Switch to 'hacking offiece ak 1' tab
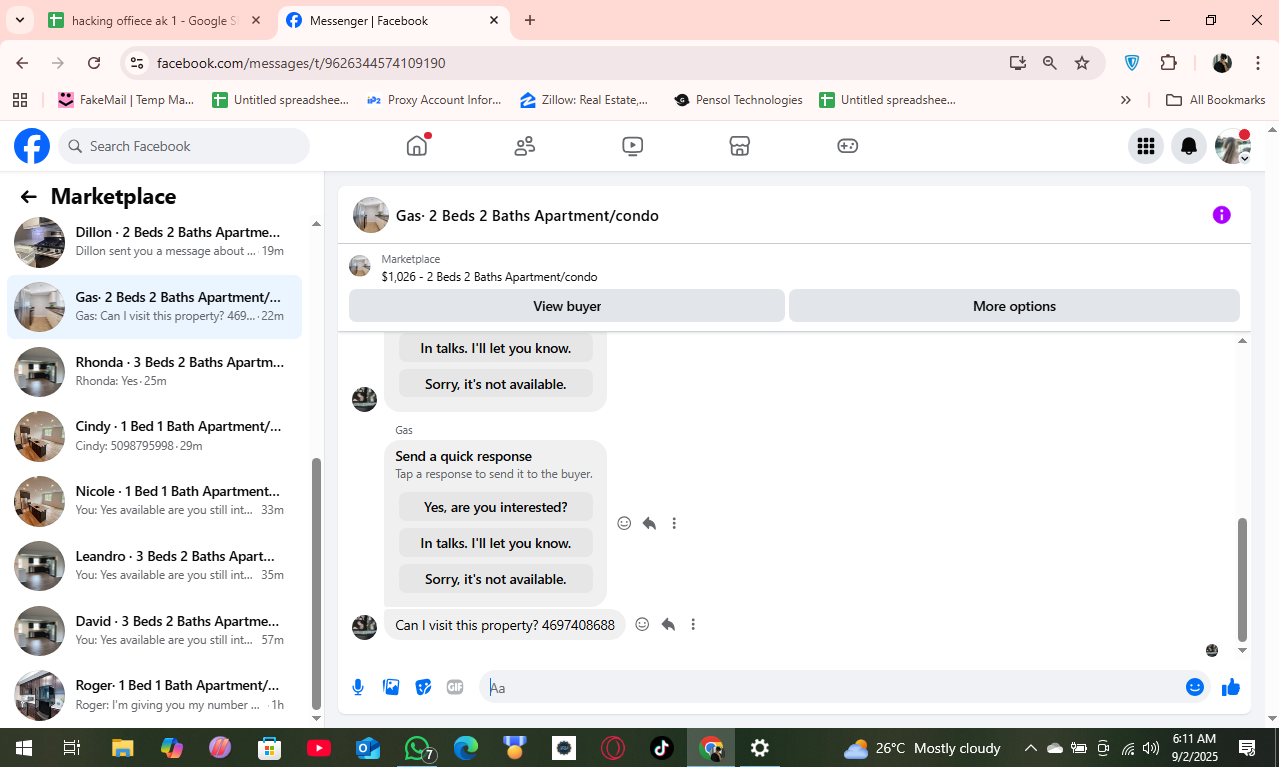1279x767 pixels. (x=156, y=20)
